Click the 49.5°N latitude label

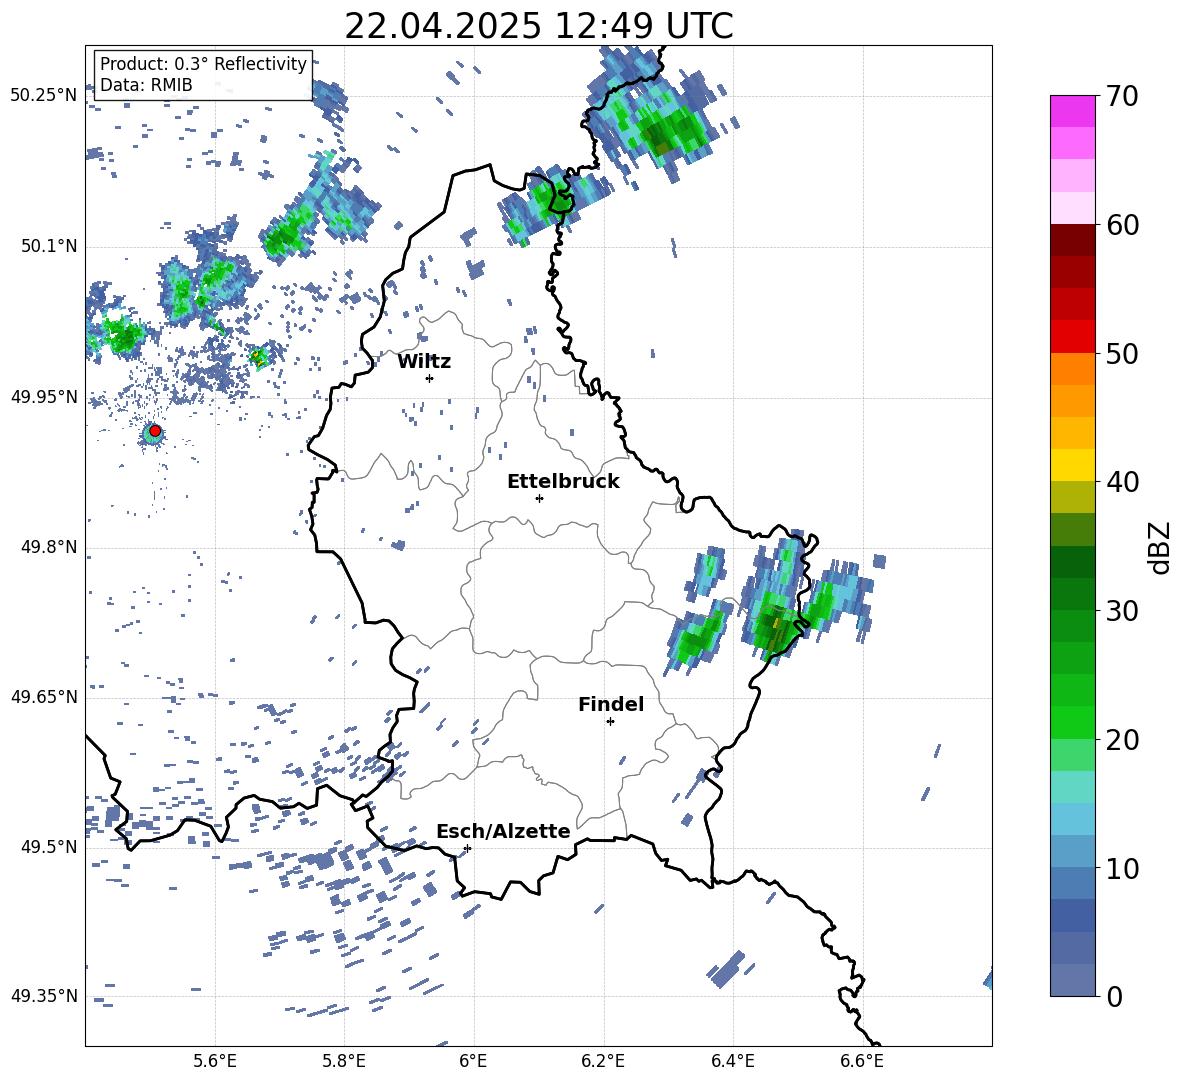pyautogui.click(x=48, y=847)
